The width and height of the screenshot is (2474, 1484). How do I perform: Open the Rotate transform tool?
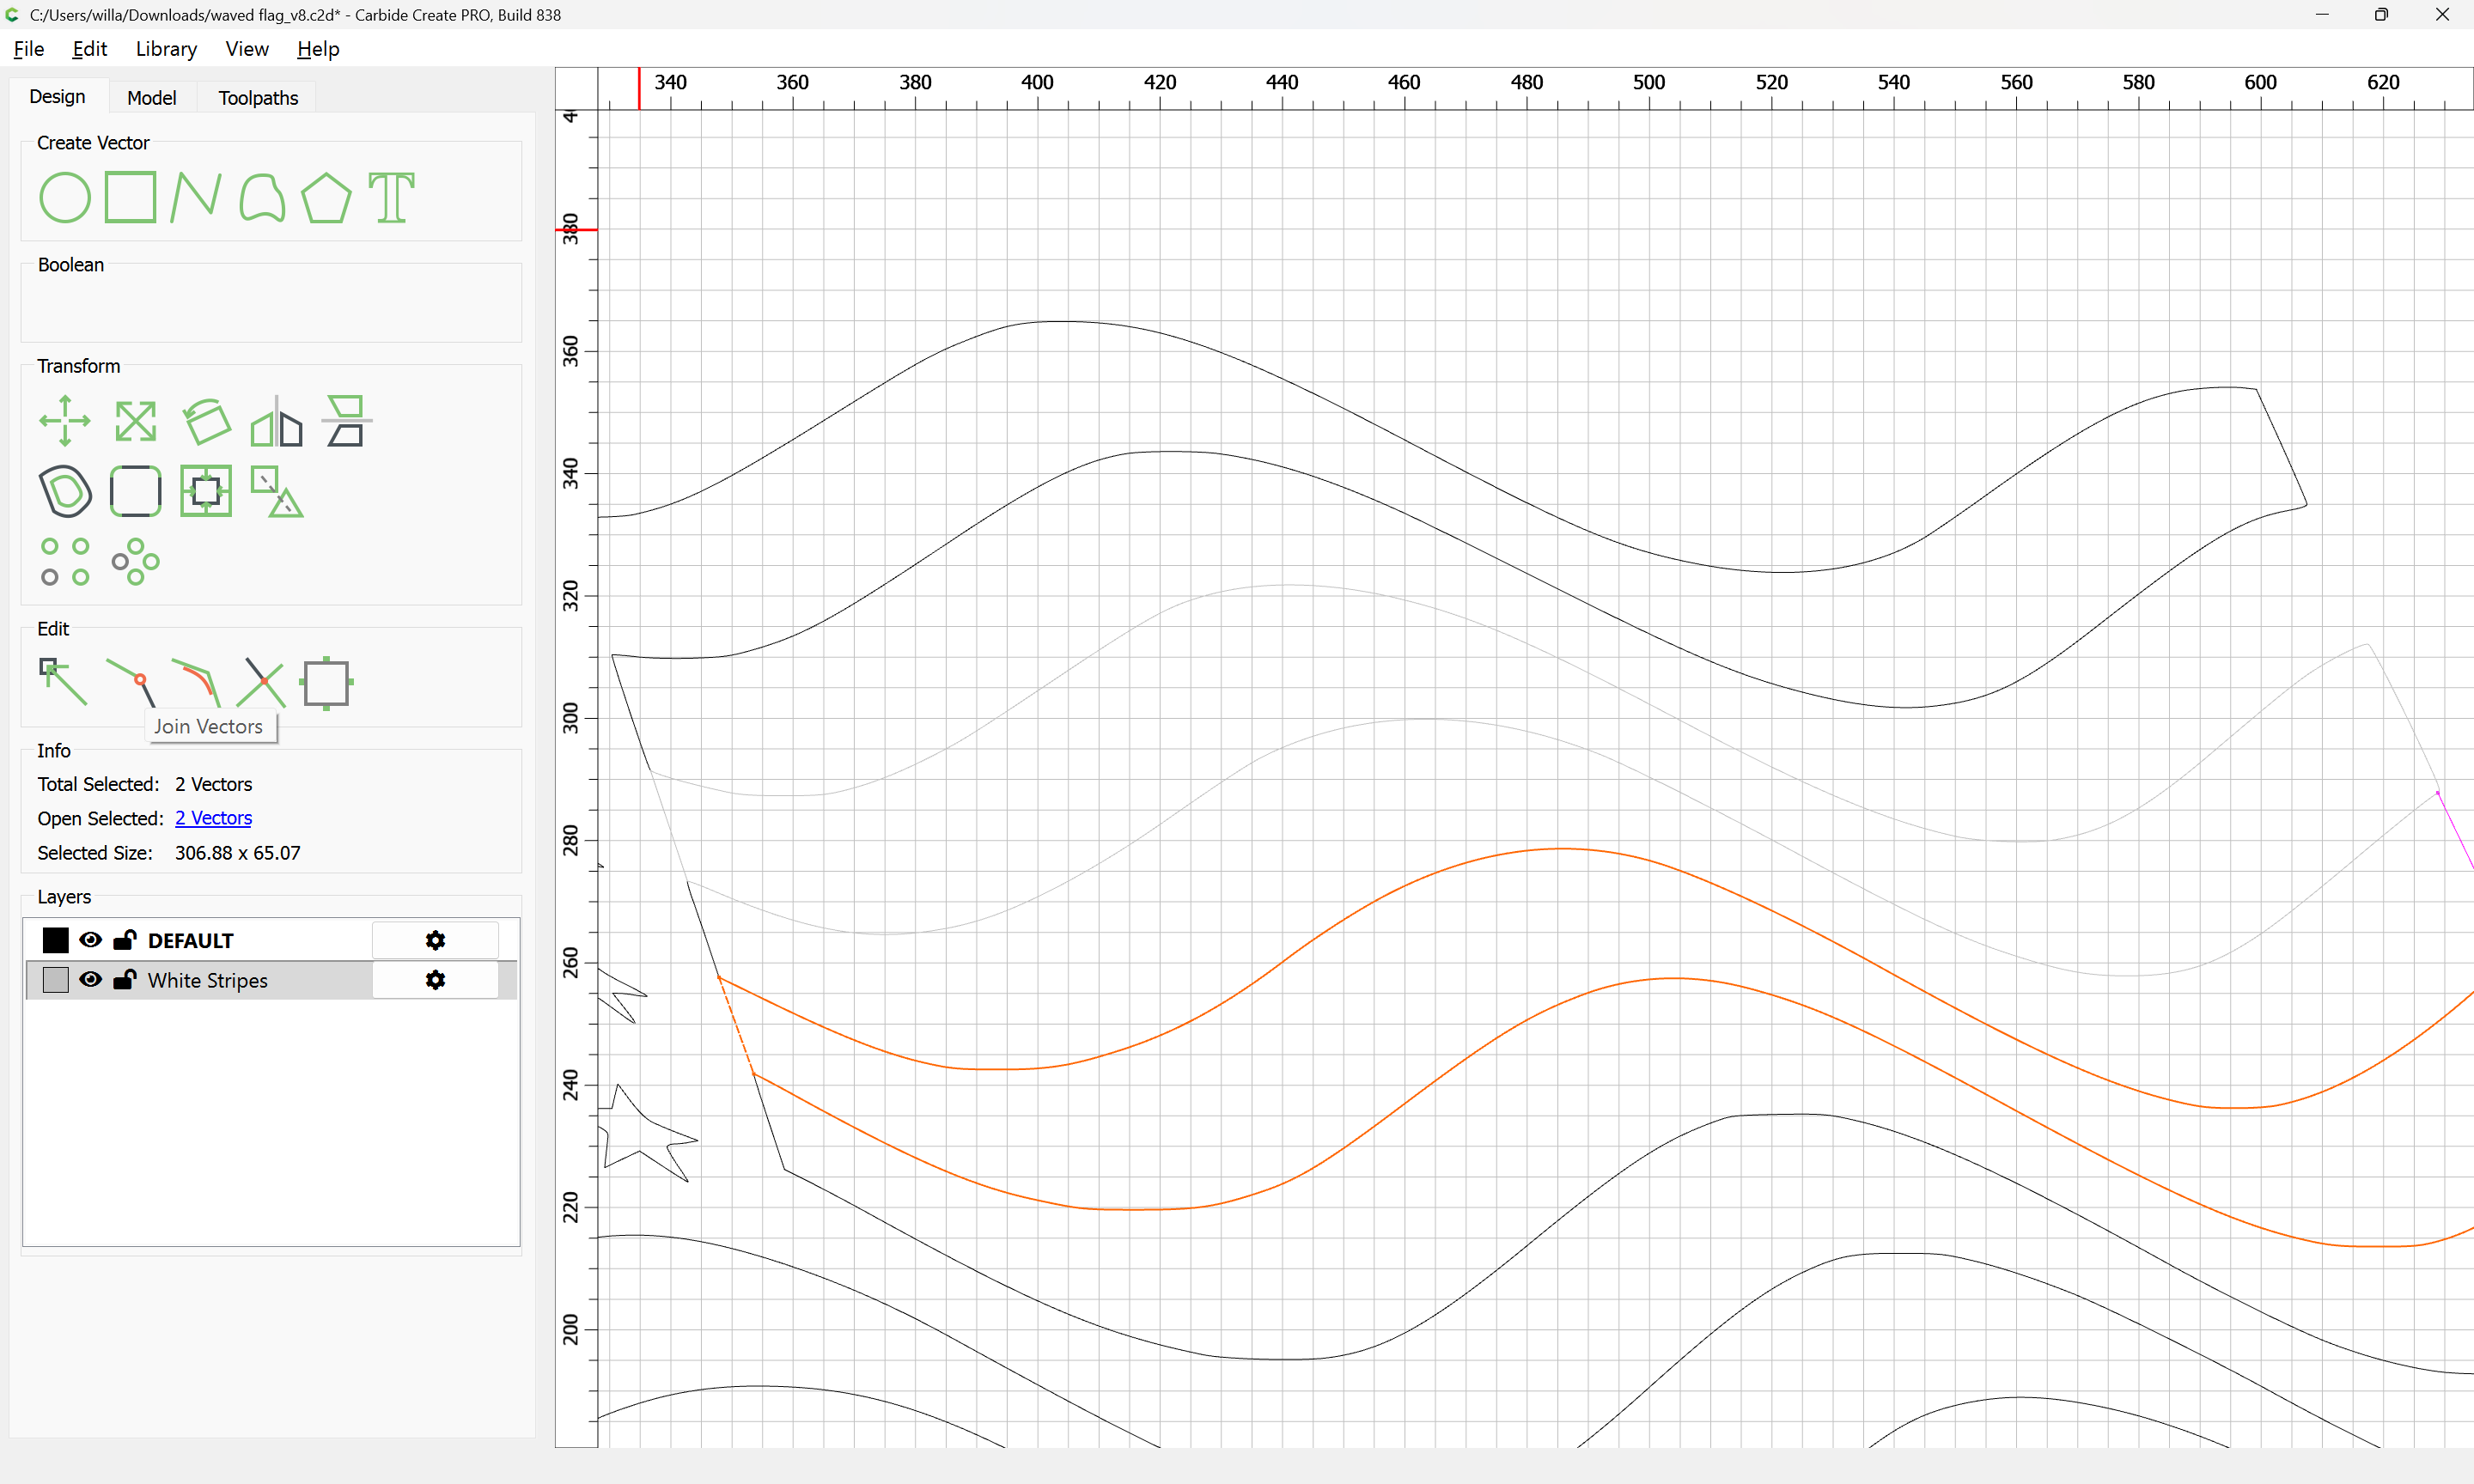(207, 421)
